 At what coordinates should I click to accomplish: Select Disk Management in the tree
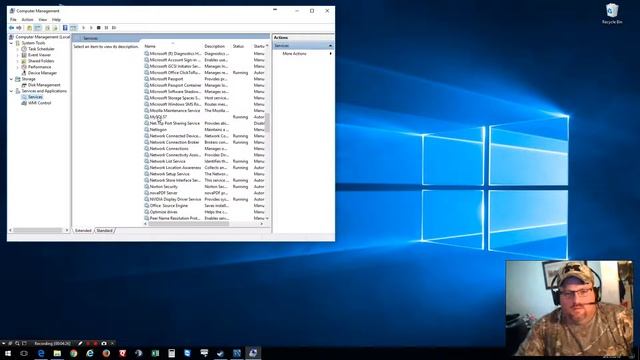44,85
